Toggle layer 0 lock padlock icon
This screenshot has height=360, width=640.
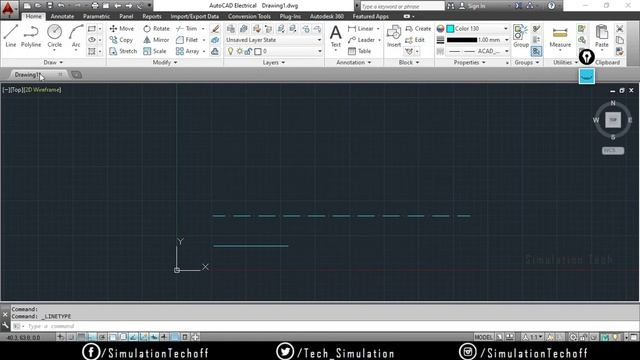[x=248, y=51]
